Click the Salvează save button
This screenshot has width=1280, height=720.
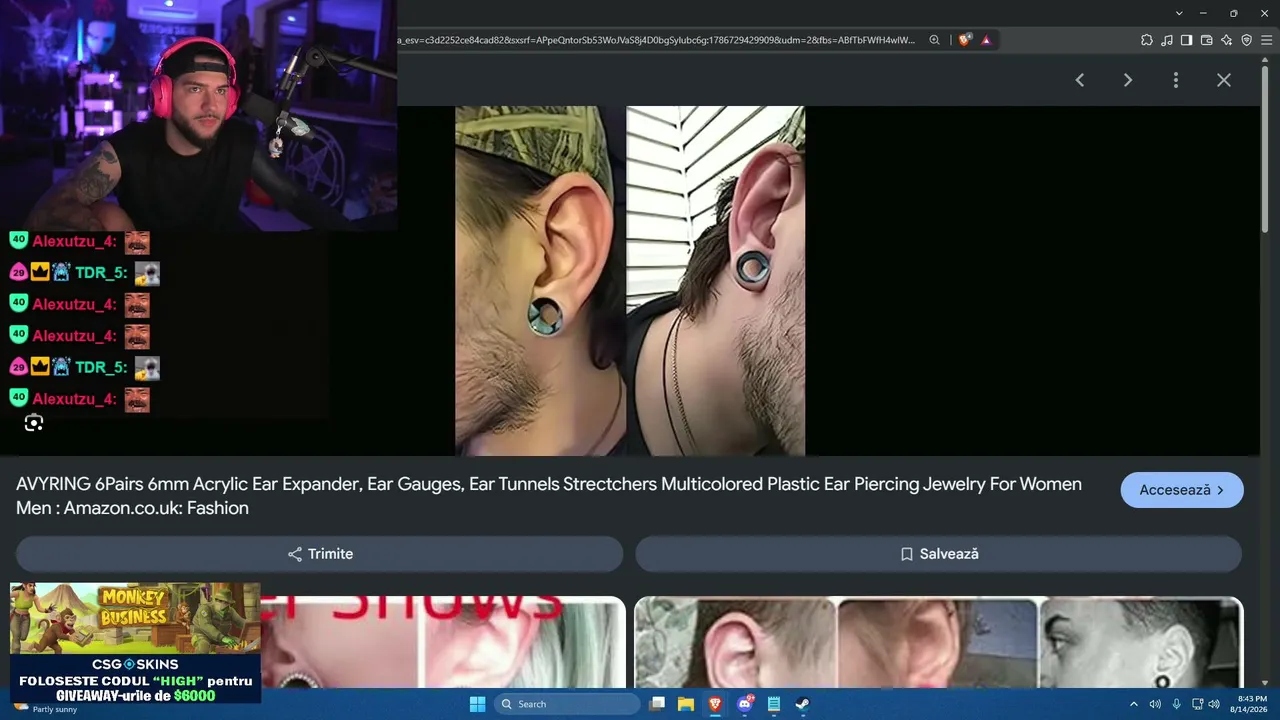[x=939, y=554]
